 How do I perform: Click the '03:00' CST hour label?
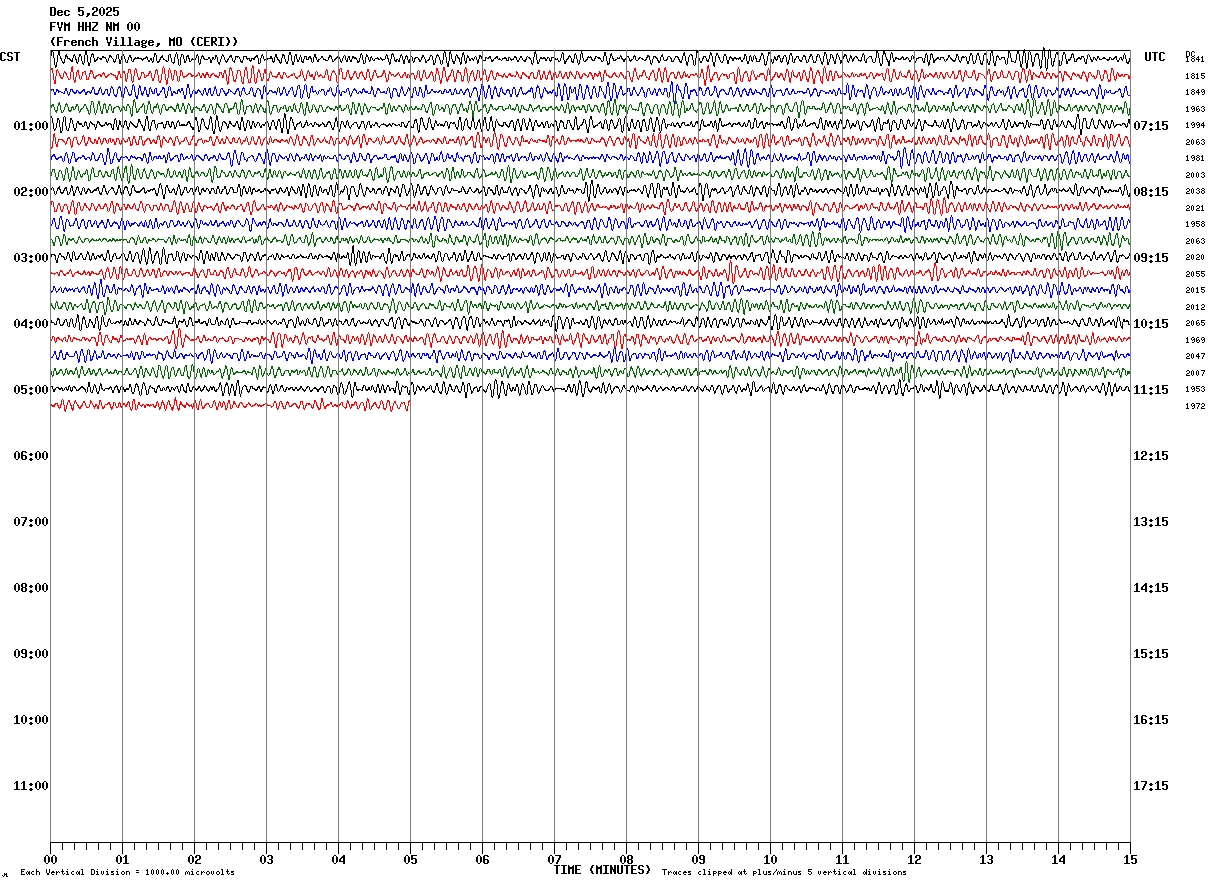[31, 258]
